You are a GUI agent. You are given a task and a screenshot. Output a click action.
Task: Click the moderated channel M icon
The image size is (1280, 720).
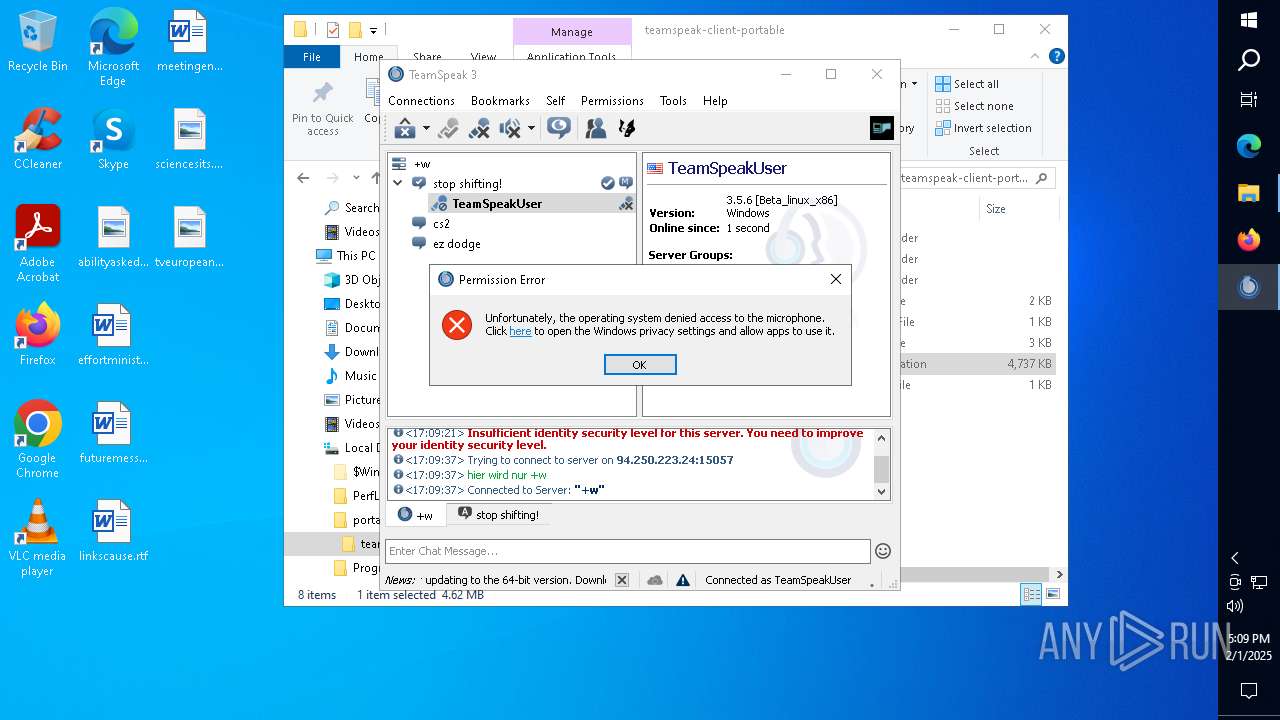point(626,183)
